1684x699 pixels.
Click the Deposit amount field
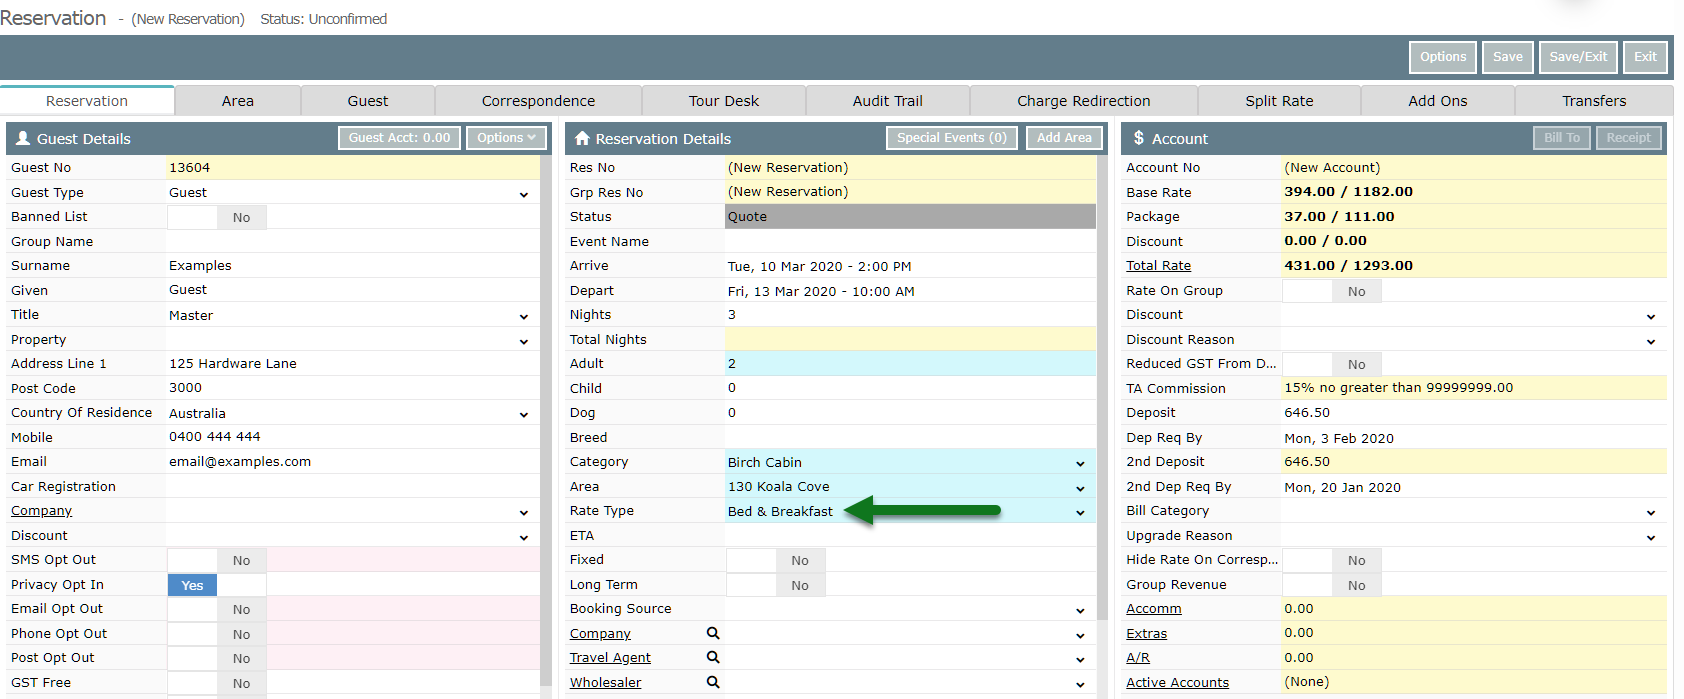[1474, 413]
